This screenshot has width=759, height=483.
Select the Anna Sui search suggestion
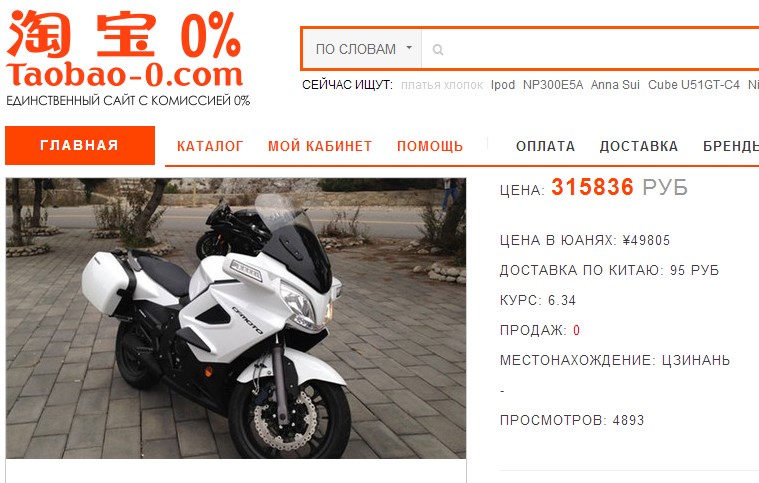(x=615, y=85)
